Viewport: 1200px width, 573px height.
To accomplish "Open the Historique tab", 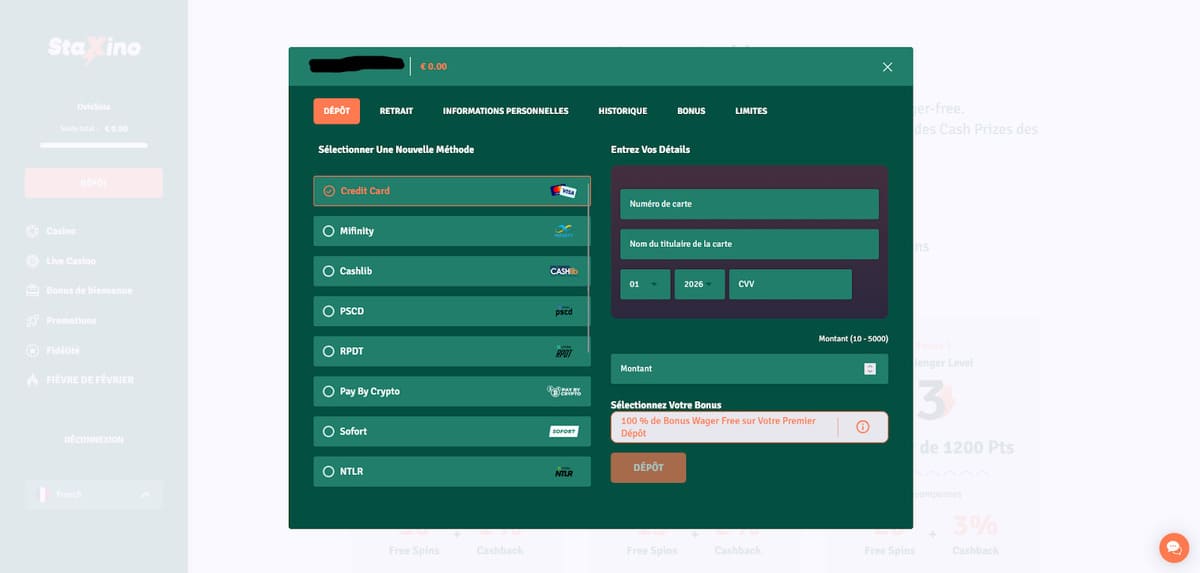I will point(622,111).
